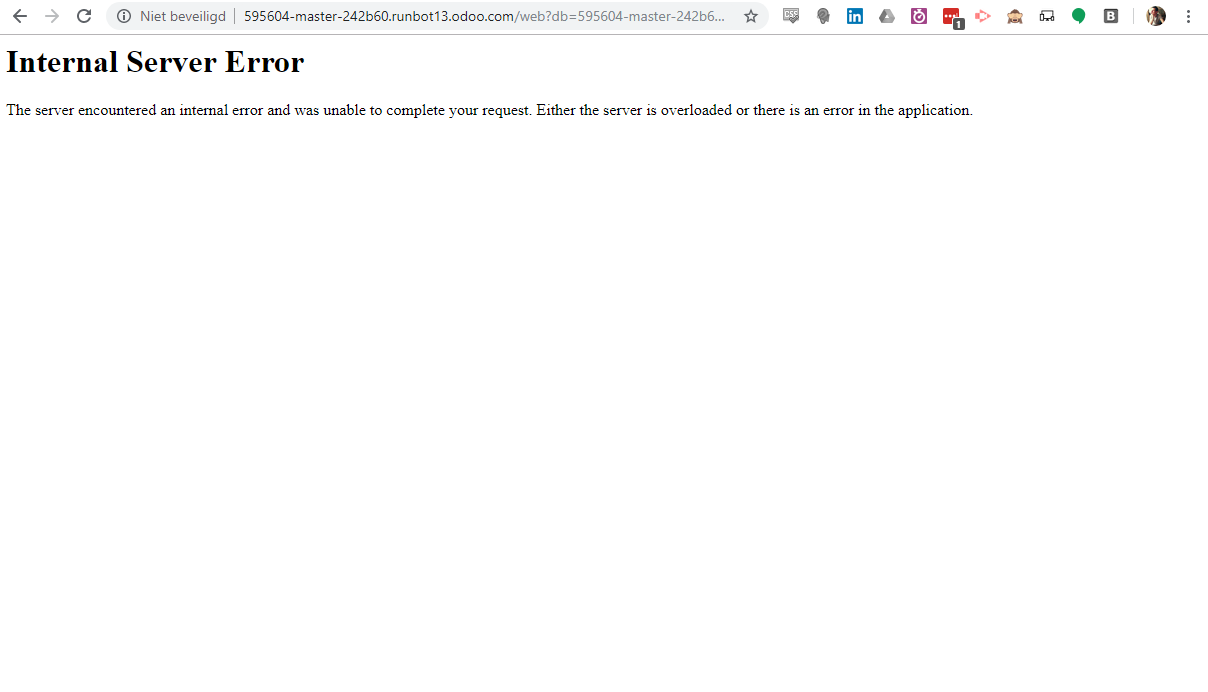Image resolution: width=1208 pixels, height=692 pixels.
Task: Open the responsive device testing extension
Action: (x=1047, y=16)
